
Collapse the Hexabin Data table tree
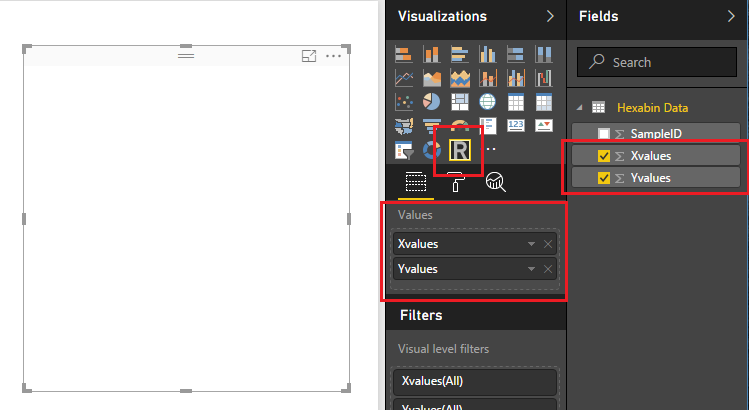579,108
